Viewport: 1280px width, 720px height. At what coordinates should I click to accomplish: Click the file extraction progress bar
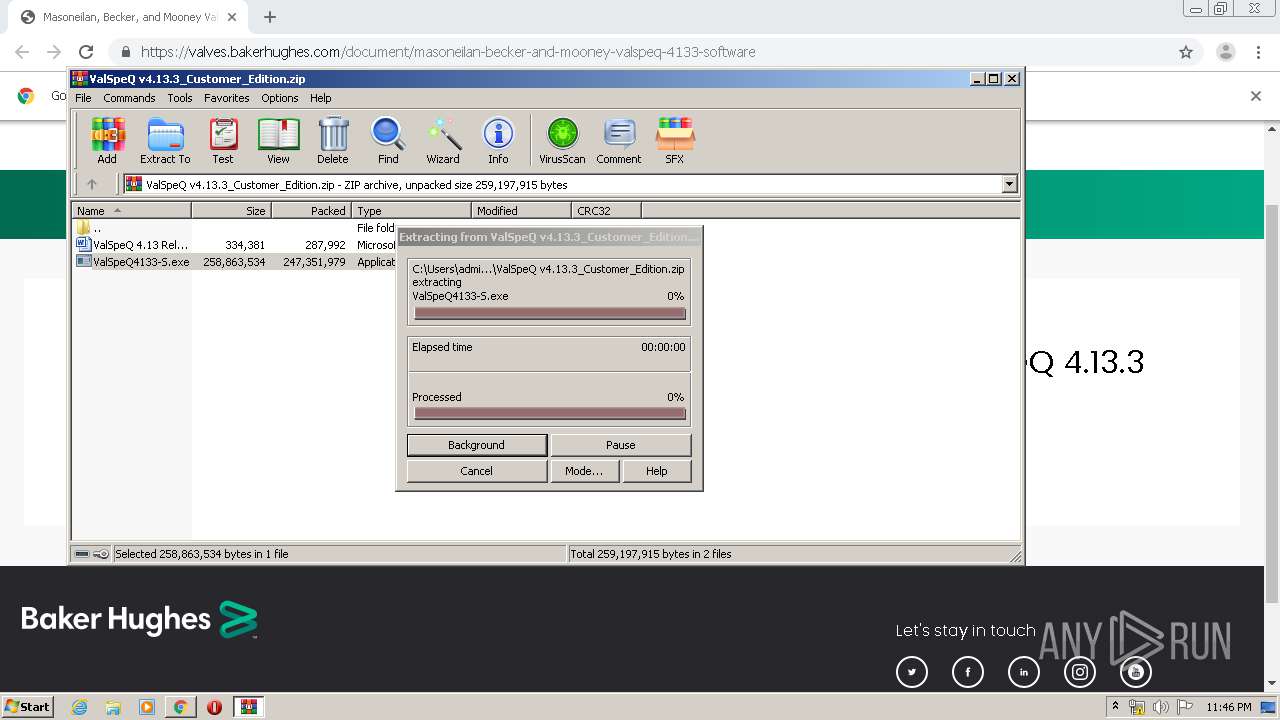coord(550,313)
